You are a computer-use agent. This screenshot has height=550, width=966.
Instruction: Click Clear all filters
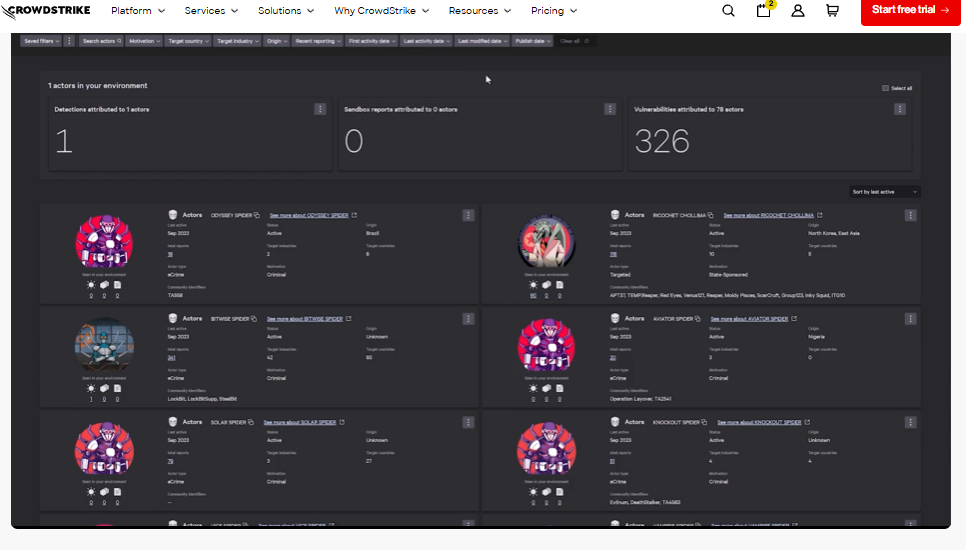point(574,41)
